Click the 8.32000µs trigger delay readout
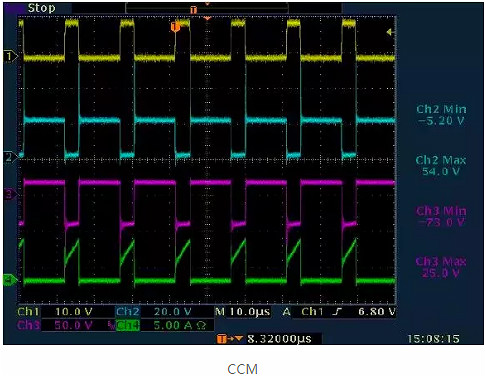This screenshot has height=376, width=486. click(279, 339)
